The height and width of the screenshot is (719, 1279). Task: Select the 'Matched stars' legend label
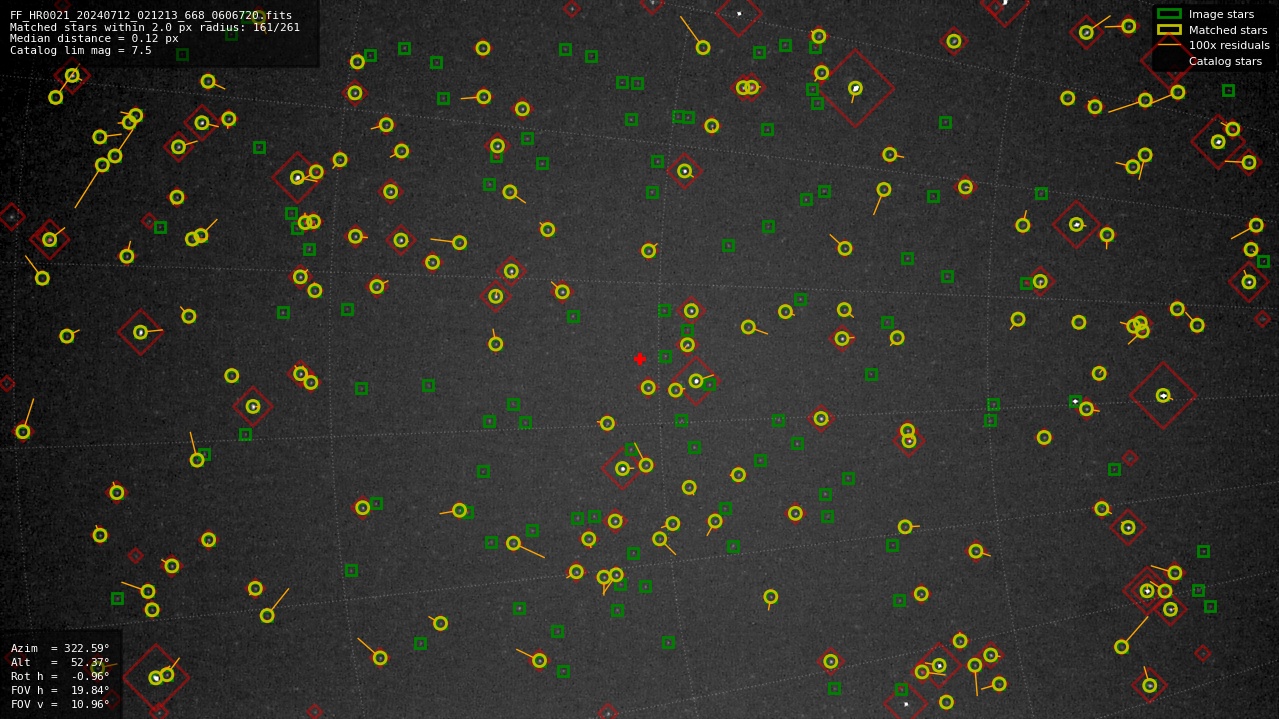pyautogui.click(x=1228, y=30)
